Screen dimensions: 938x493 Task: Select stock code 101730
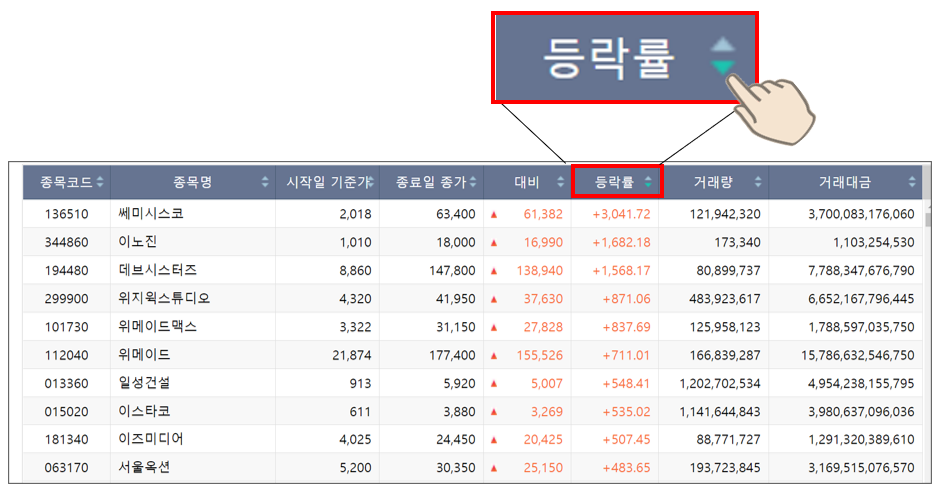pos(66,327)
